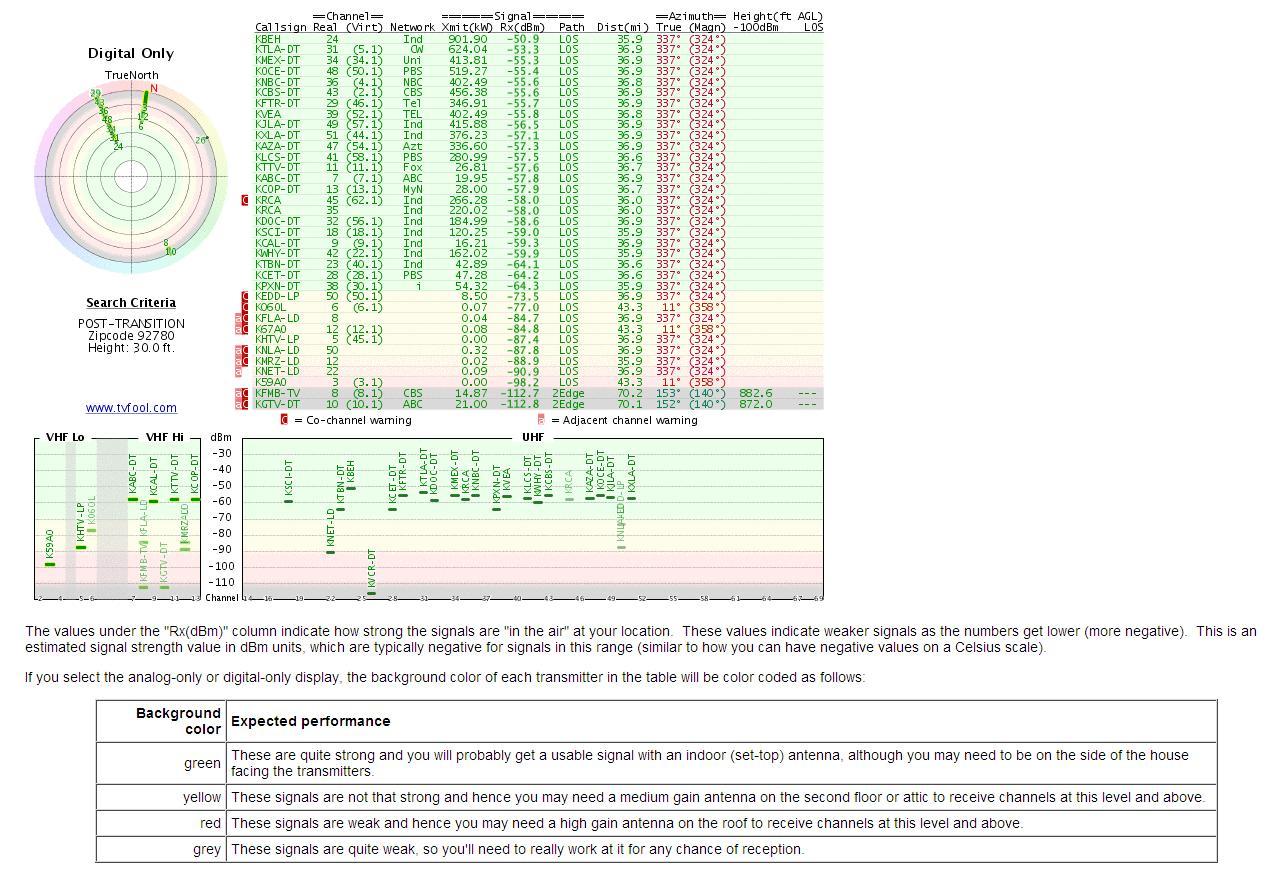Click the adjacent-channel 'a' icon beside KGTV-DT
This screenshot has width=1271, height=875.
click(x=239, y=404)
